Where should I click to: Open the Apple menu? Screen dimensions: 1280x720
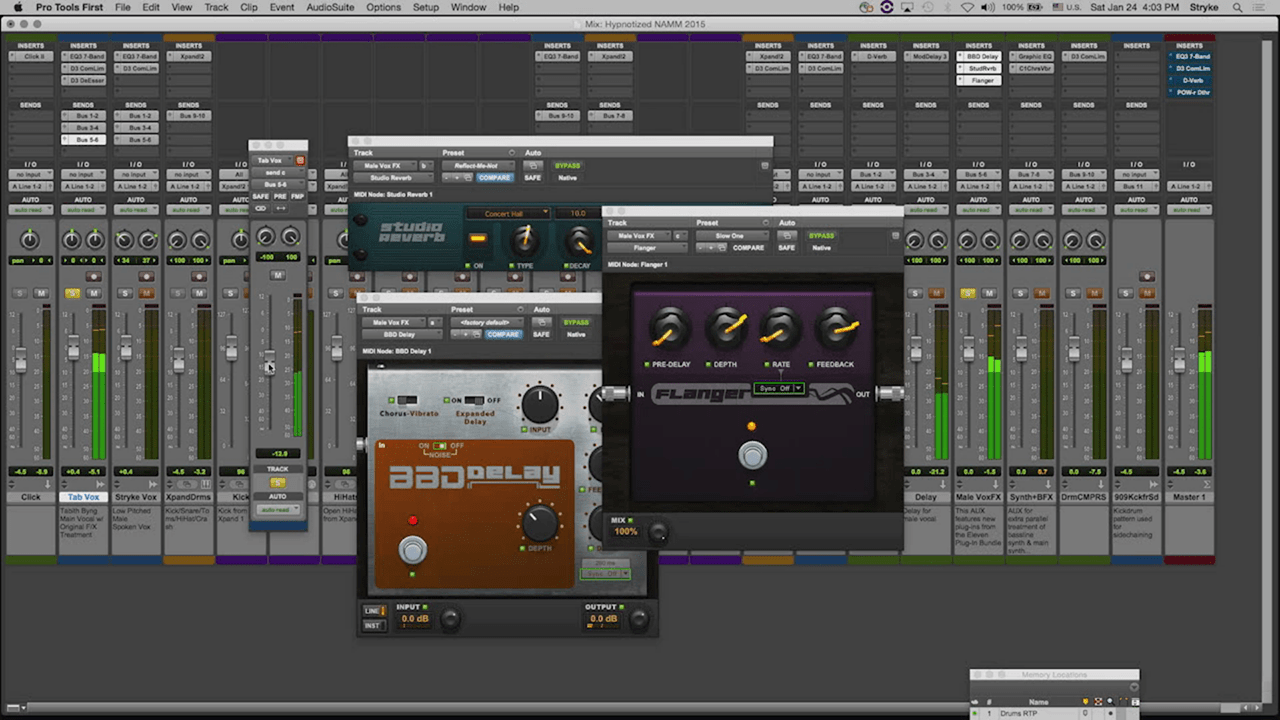click(x=17, y=7)
